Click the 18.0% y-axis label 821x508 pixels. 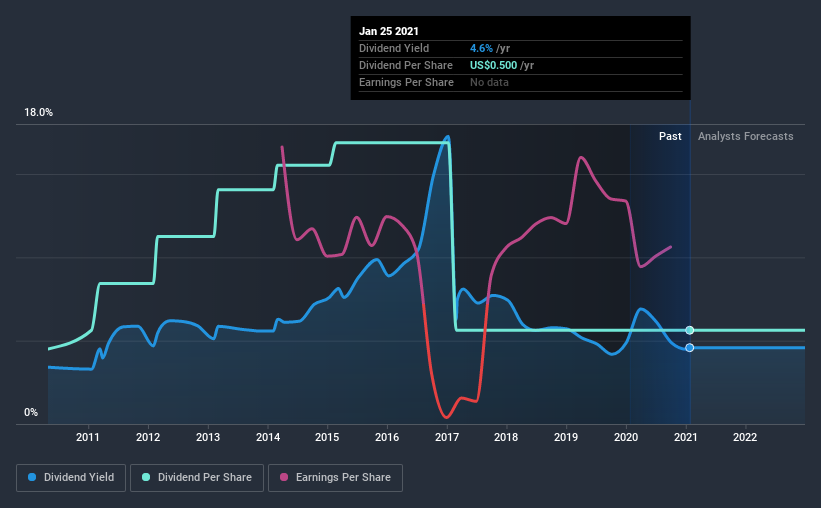pos(39,113)
